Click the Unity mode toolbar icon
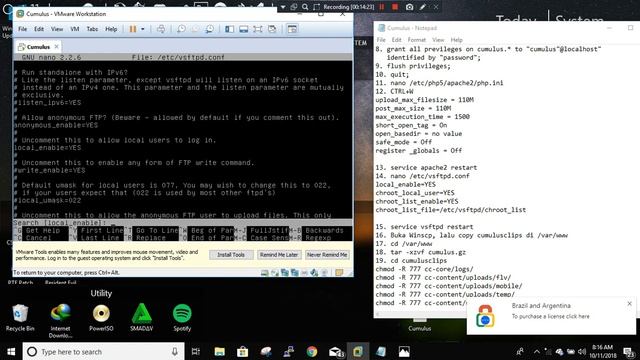Viewport: 640px width, 360px height. click(272, 29)
